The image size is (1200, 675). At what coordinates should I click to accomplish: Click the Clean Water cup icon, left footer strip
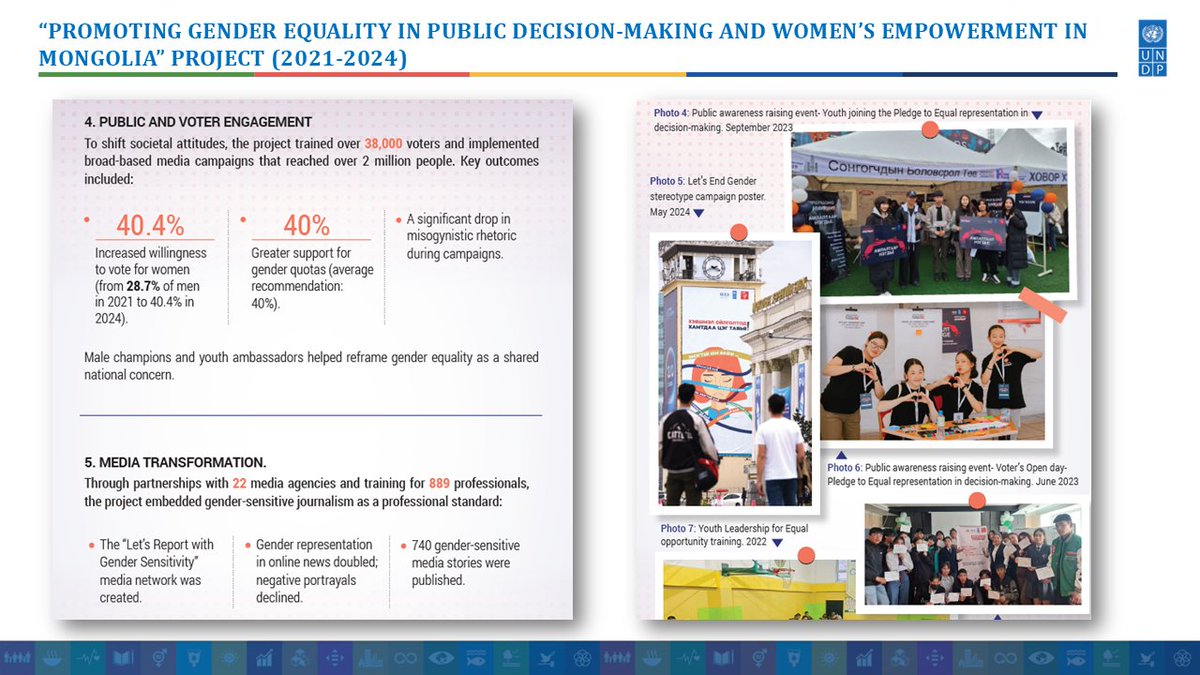coord(194,657)
